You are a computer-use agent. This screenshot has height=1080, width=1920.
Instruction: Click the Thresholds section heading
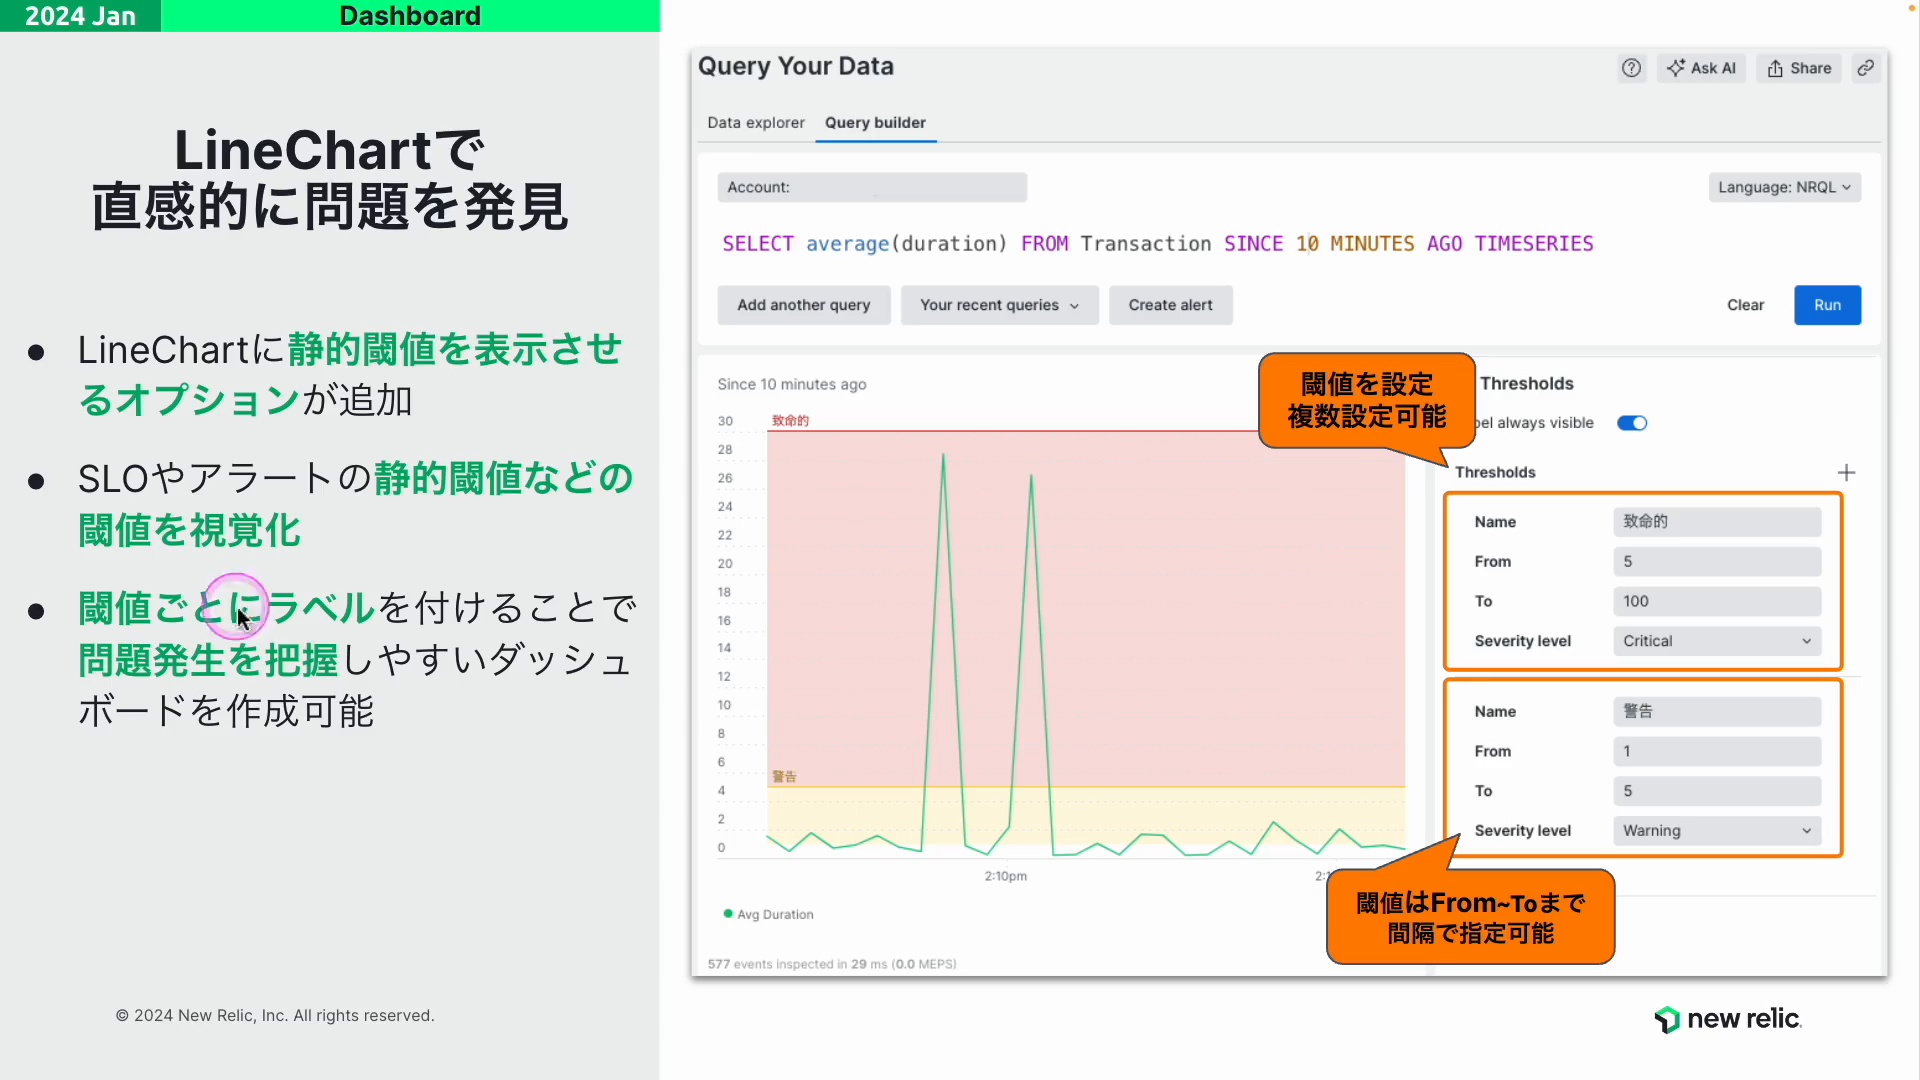click(1526, 384)
